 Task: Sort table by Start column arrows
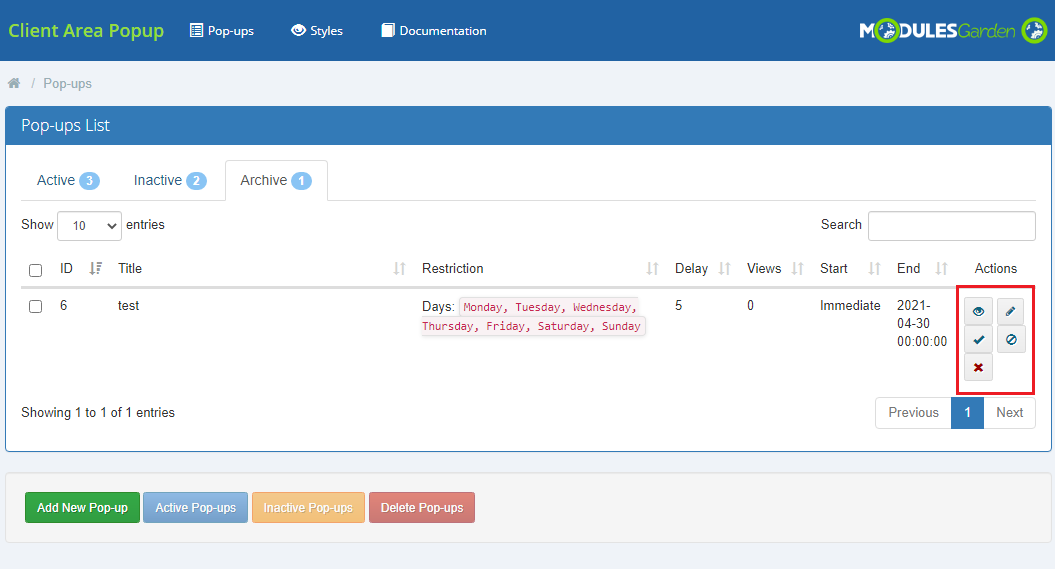[874, 269]
